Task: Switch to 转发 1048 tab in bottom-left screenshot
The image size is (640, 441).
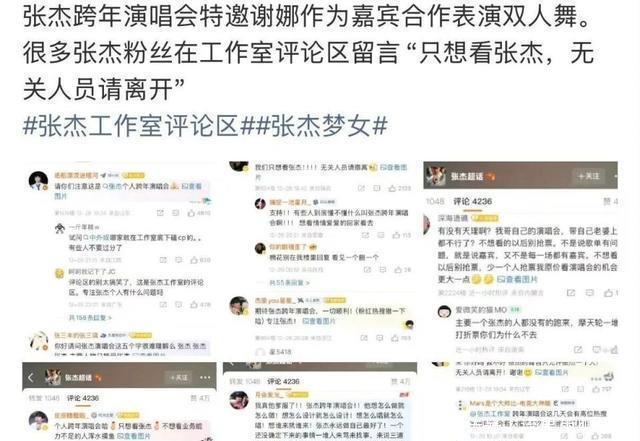Action: pyautogui.click(x=44, y=398)
